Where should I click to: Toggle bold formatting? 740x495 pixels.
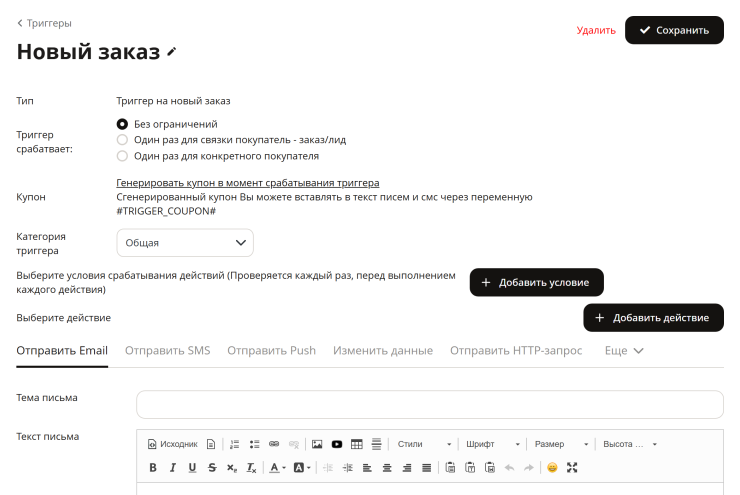click(153, 468)
